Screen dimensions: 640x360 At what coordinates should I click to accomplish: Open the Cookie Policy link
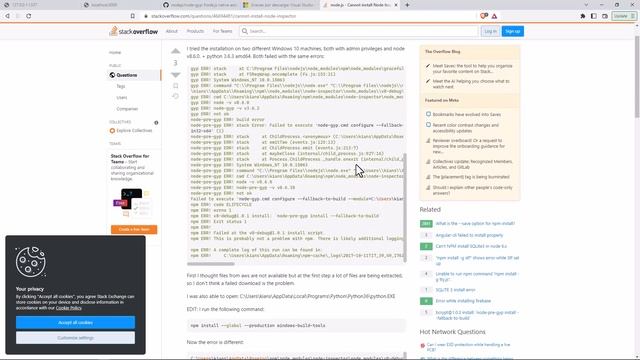[69, 308]
